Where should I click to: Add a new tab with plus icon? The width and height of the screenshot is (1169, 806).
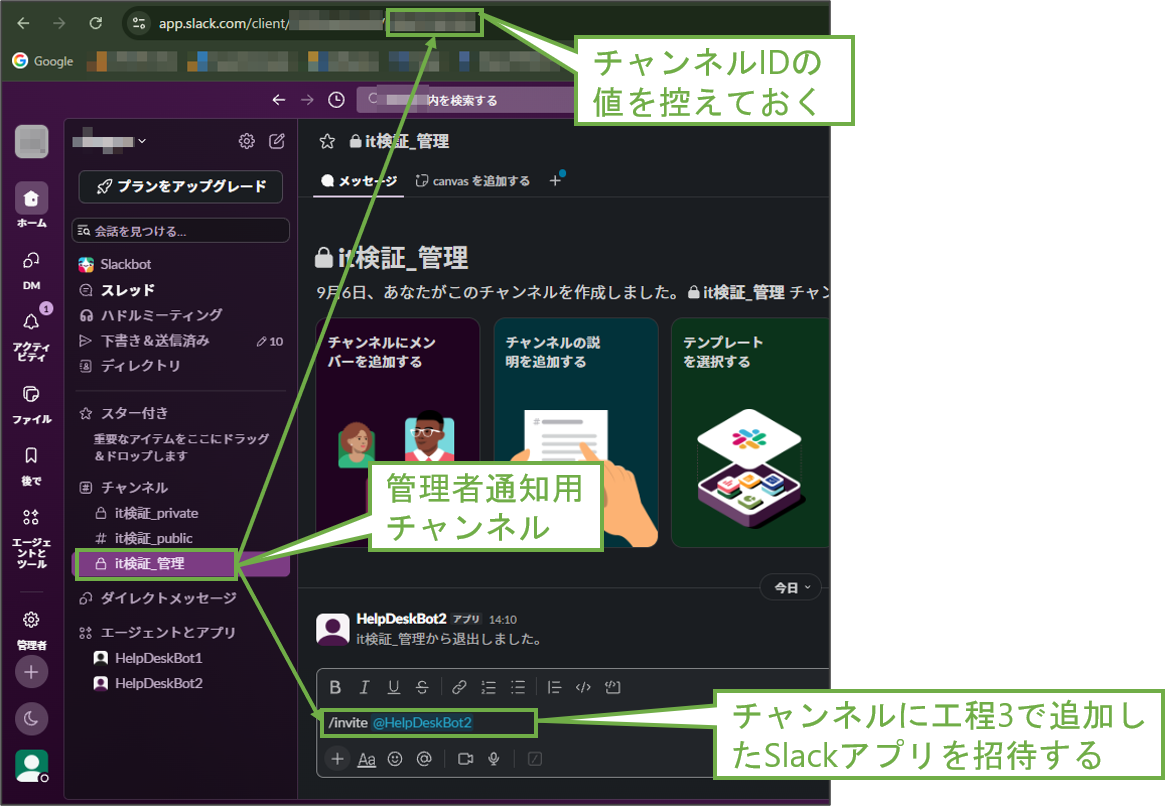point(555,180)
